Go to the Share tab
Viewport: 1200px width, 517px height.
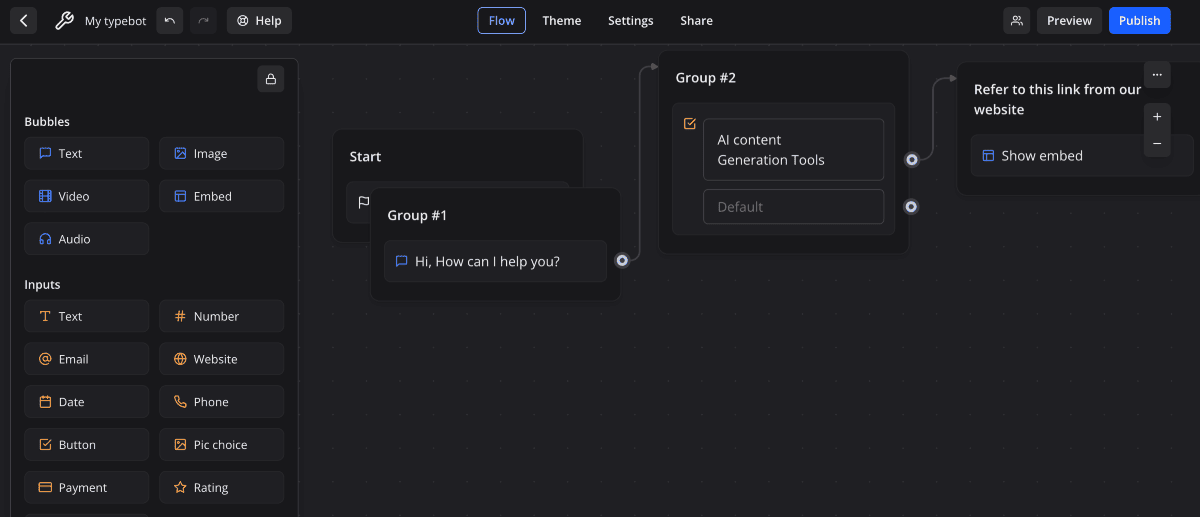696,21
